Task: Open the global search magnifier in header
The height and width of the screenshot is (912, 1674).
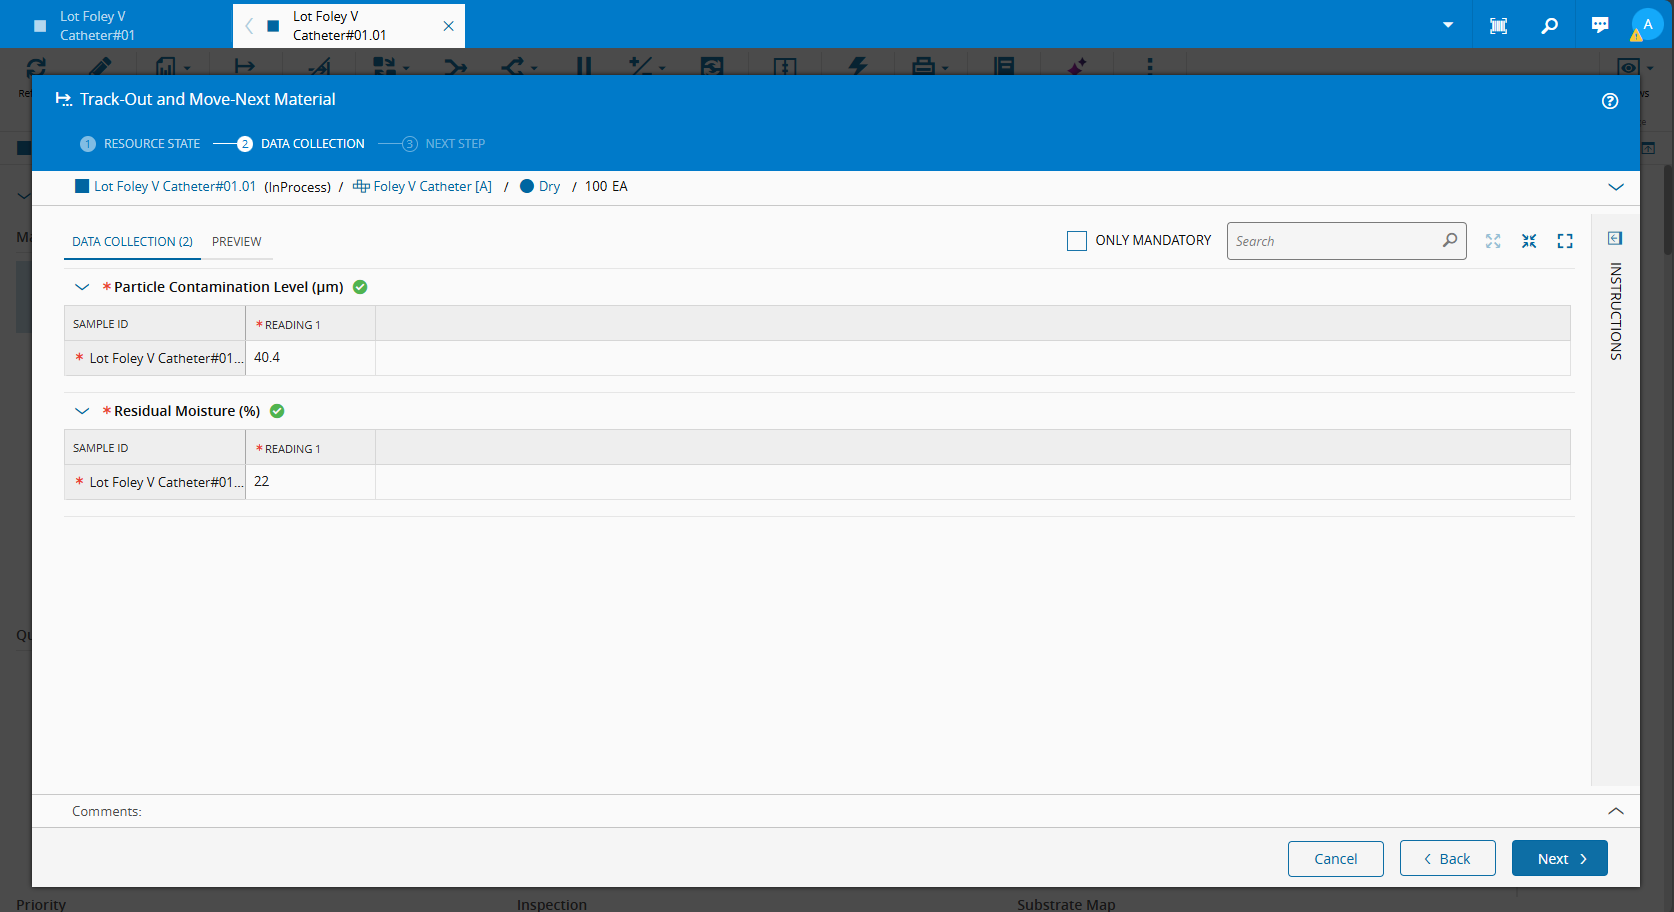Action: tap(1549, 25)
